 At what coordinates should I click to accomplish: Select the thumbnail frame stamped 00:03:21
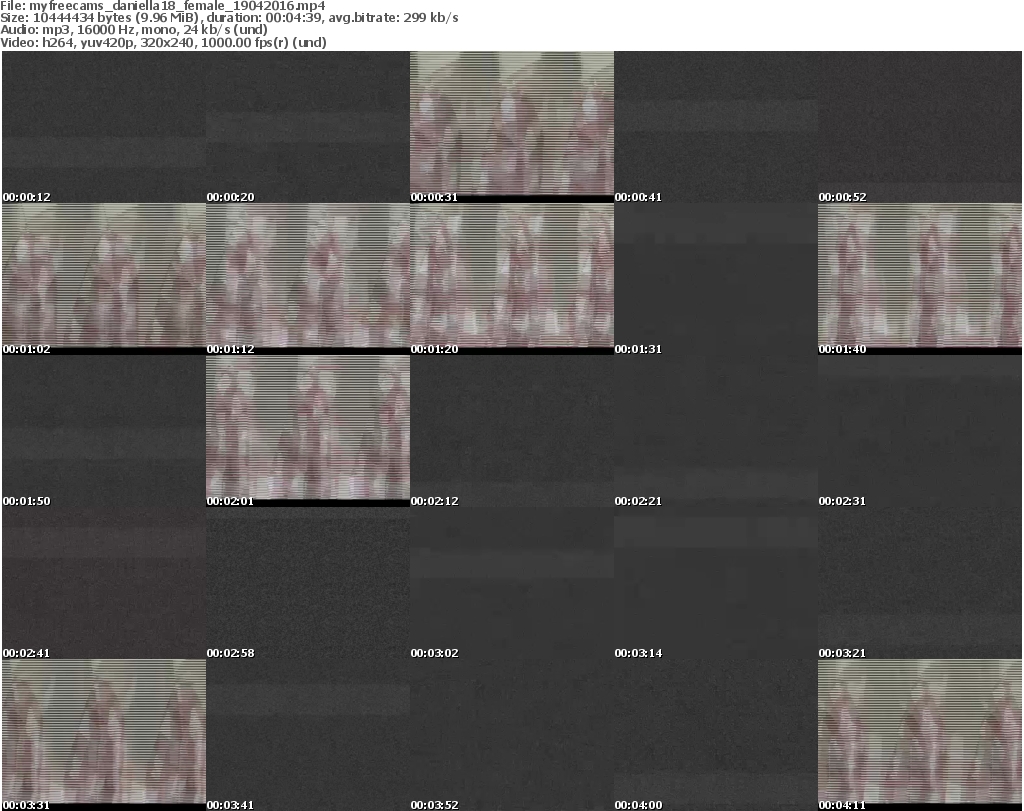click(x=920, y=583)
